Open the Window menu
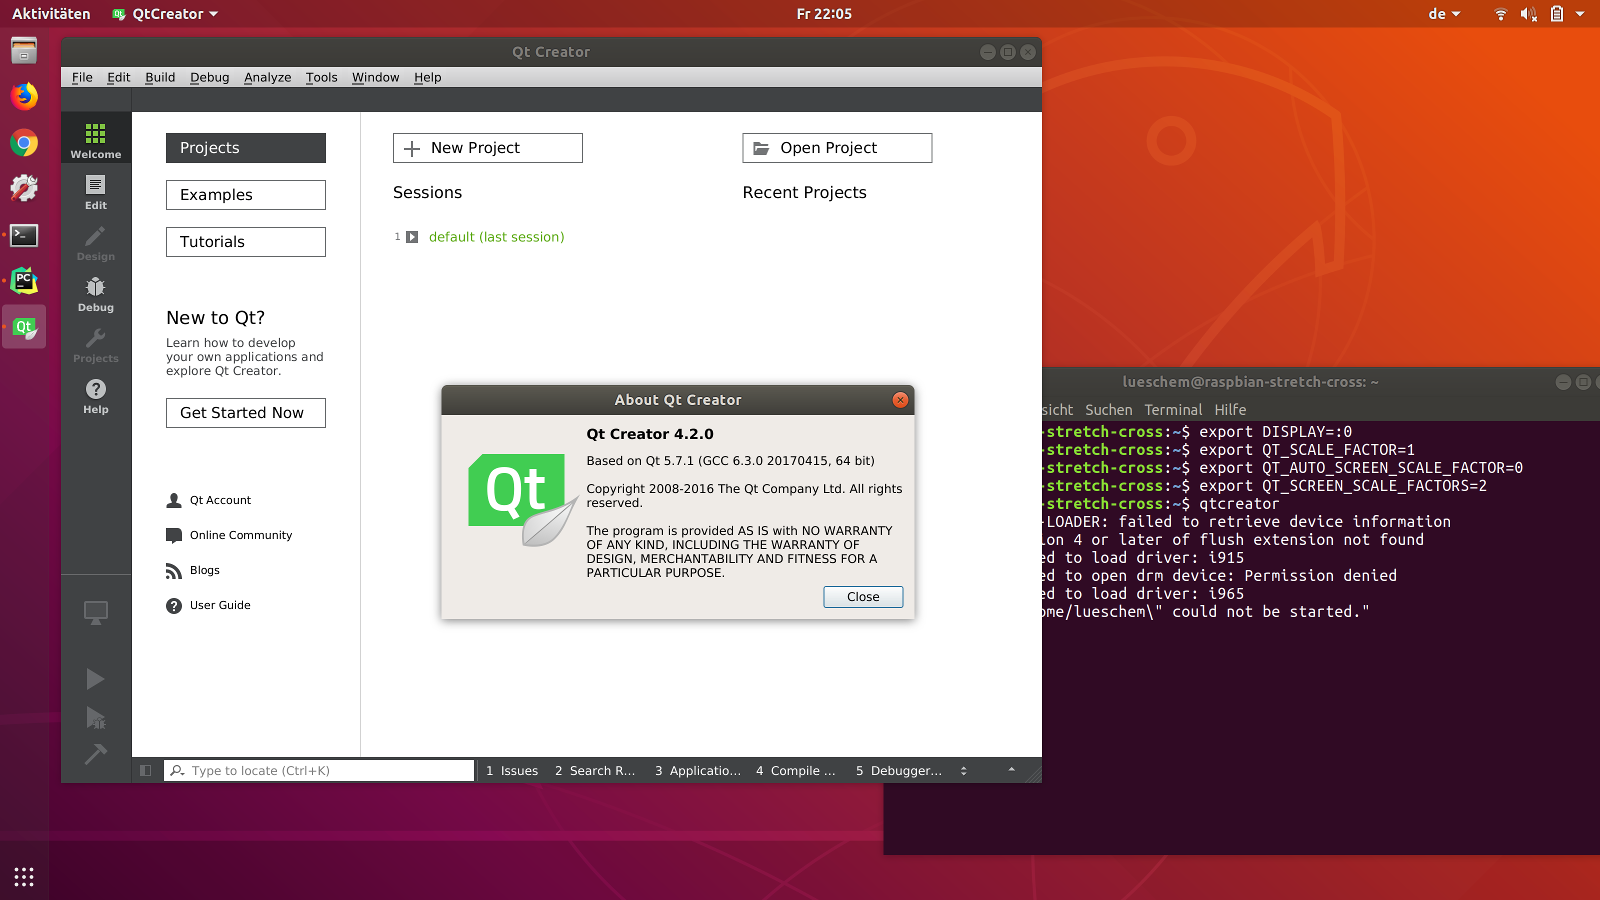This screenshot has width=1600, height=900. pos(376,77)
